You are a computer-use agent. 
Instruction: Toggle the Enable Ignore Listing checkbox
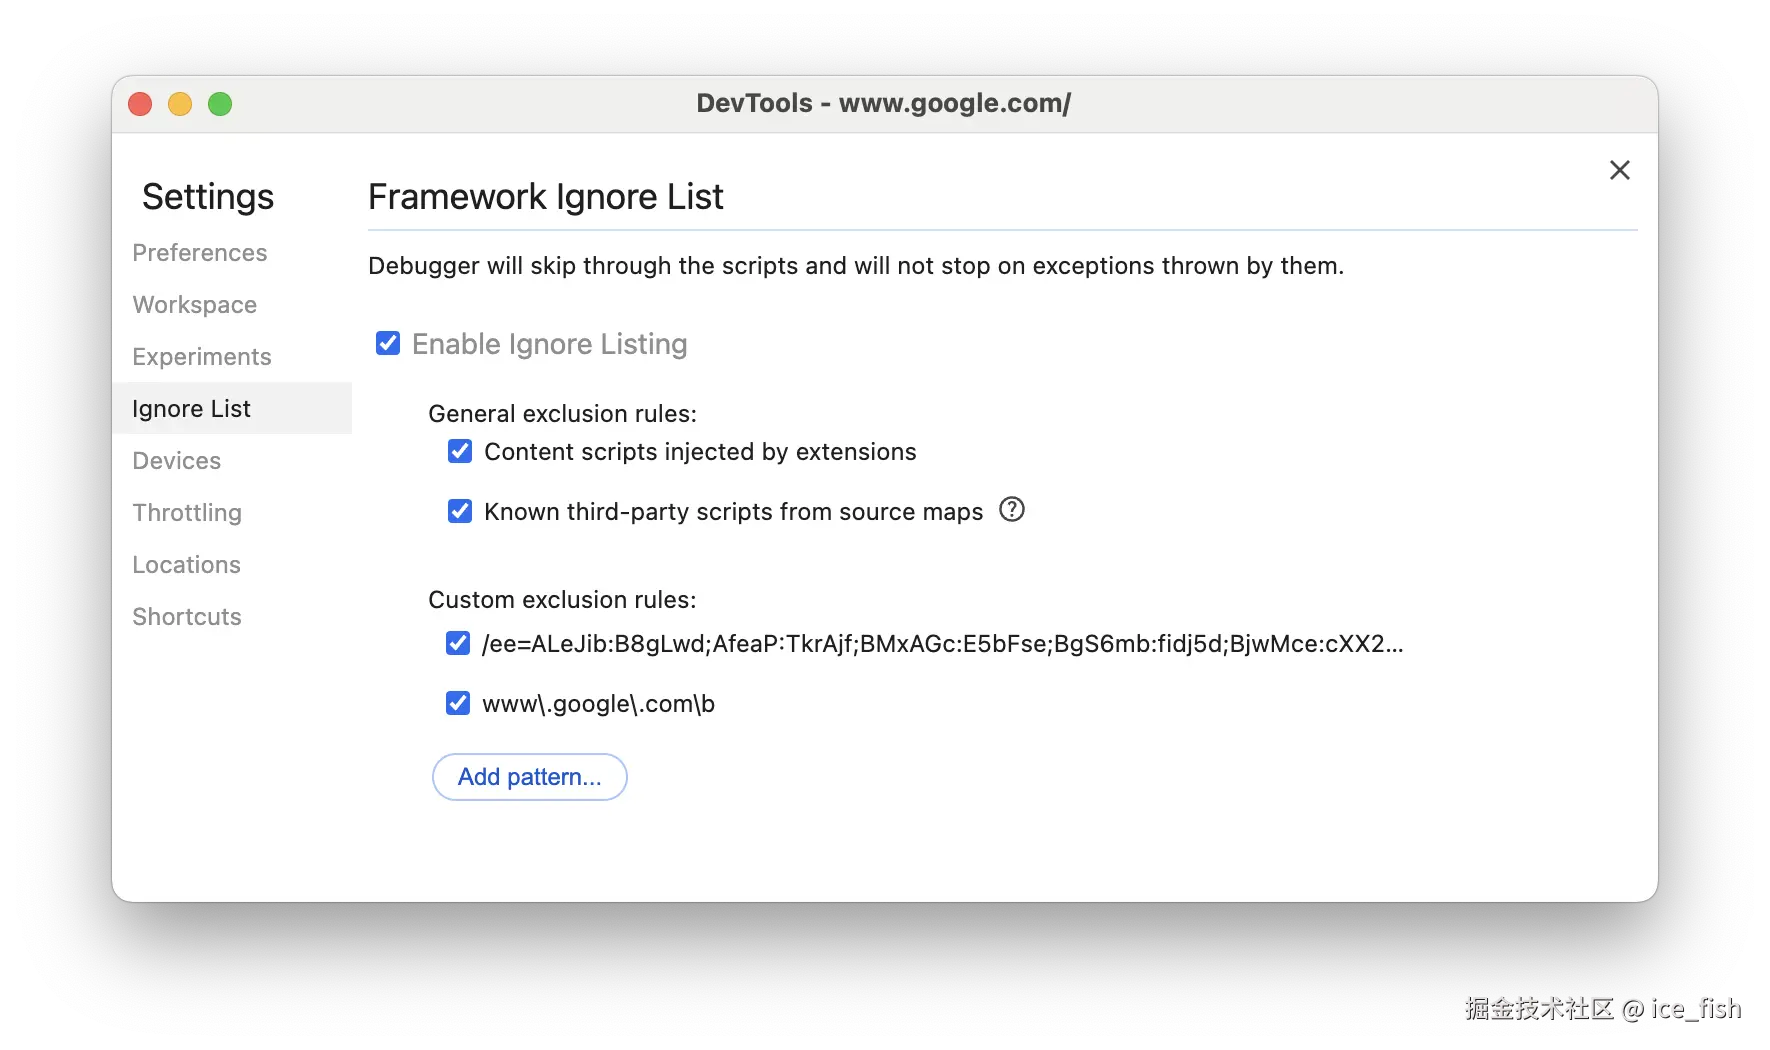point(388,344)
